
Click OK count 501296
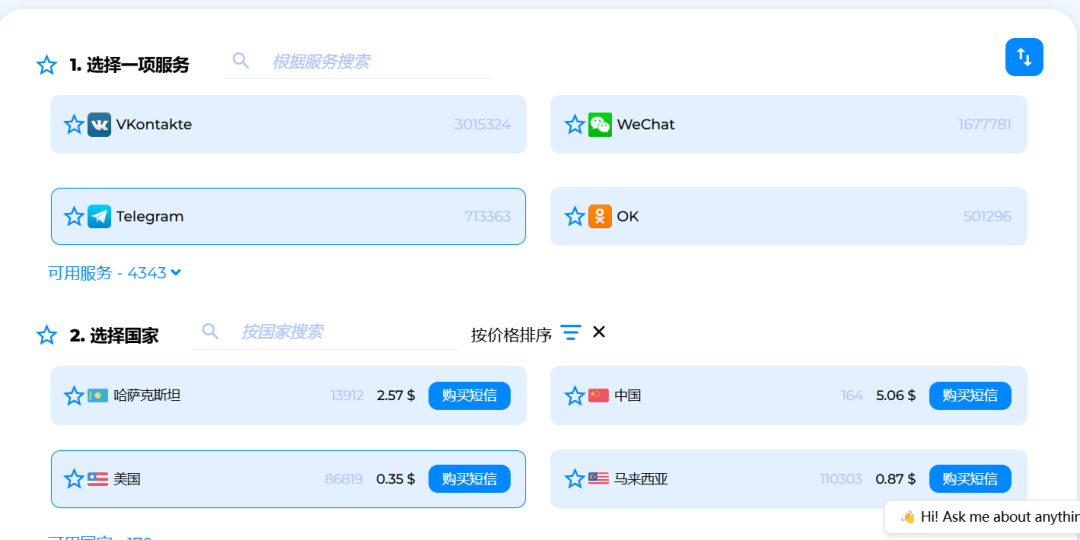pyautogui.click(x=987, y=216)
